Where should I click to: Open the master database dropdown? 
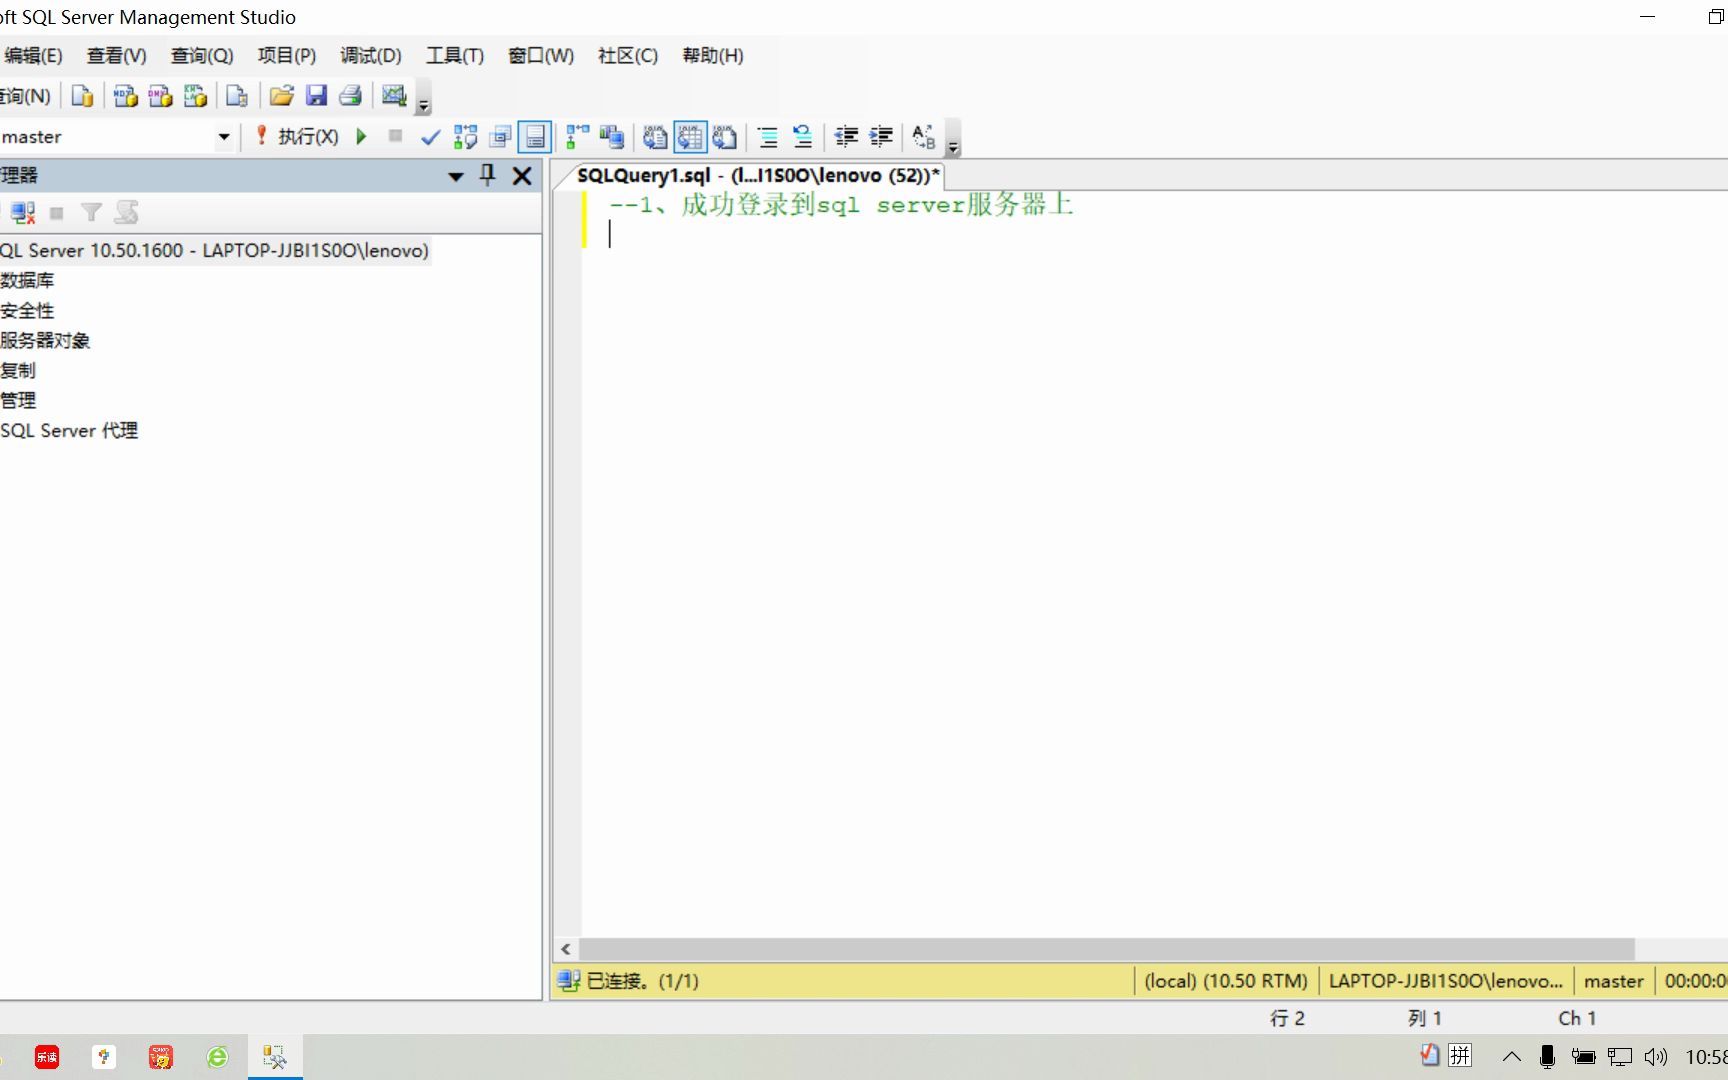coord(224,137)
